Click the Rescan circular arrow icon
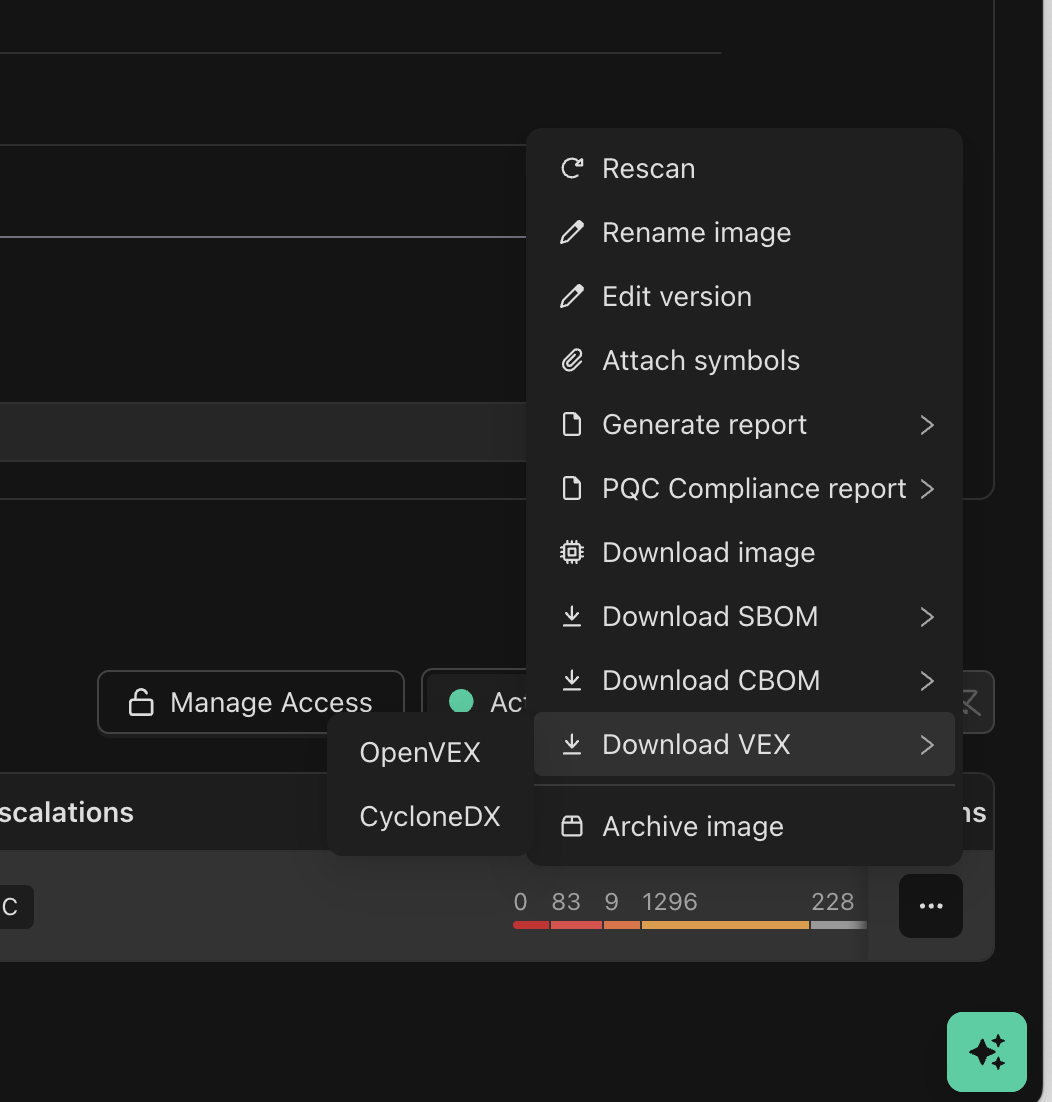1052x1102 pixels. click(572, 168)
